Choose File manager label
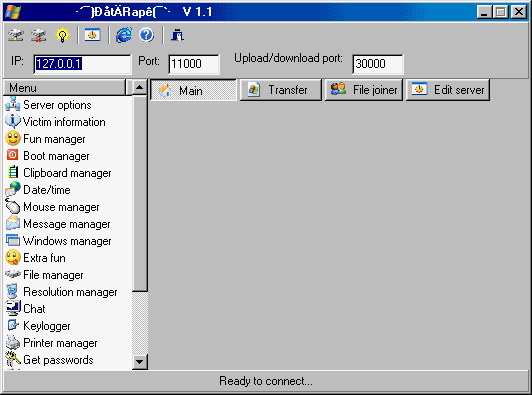 [x=53, y=275]
